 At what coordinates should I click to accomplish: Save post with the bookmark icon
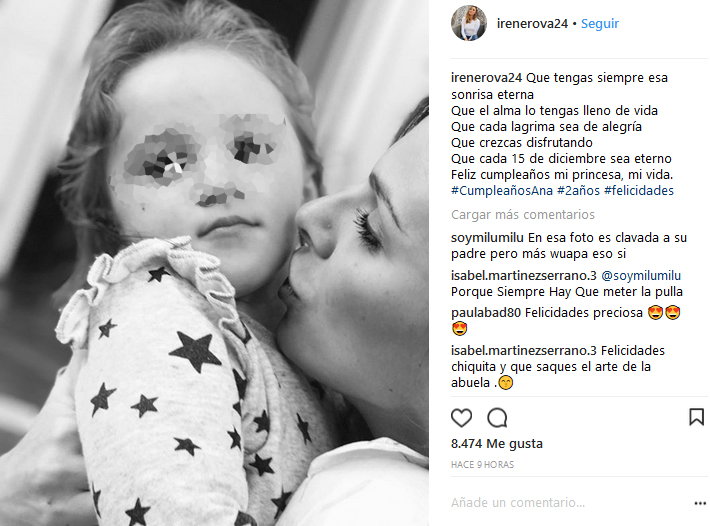click(696, 417)
